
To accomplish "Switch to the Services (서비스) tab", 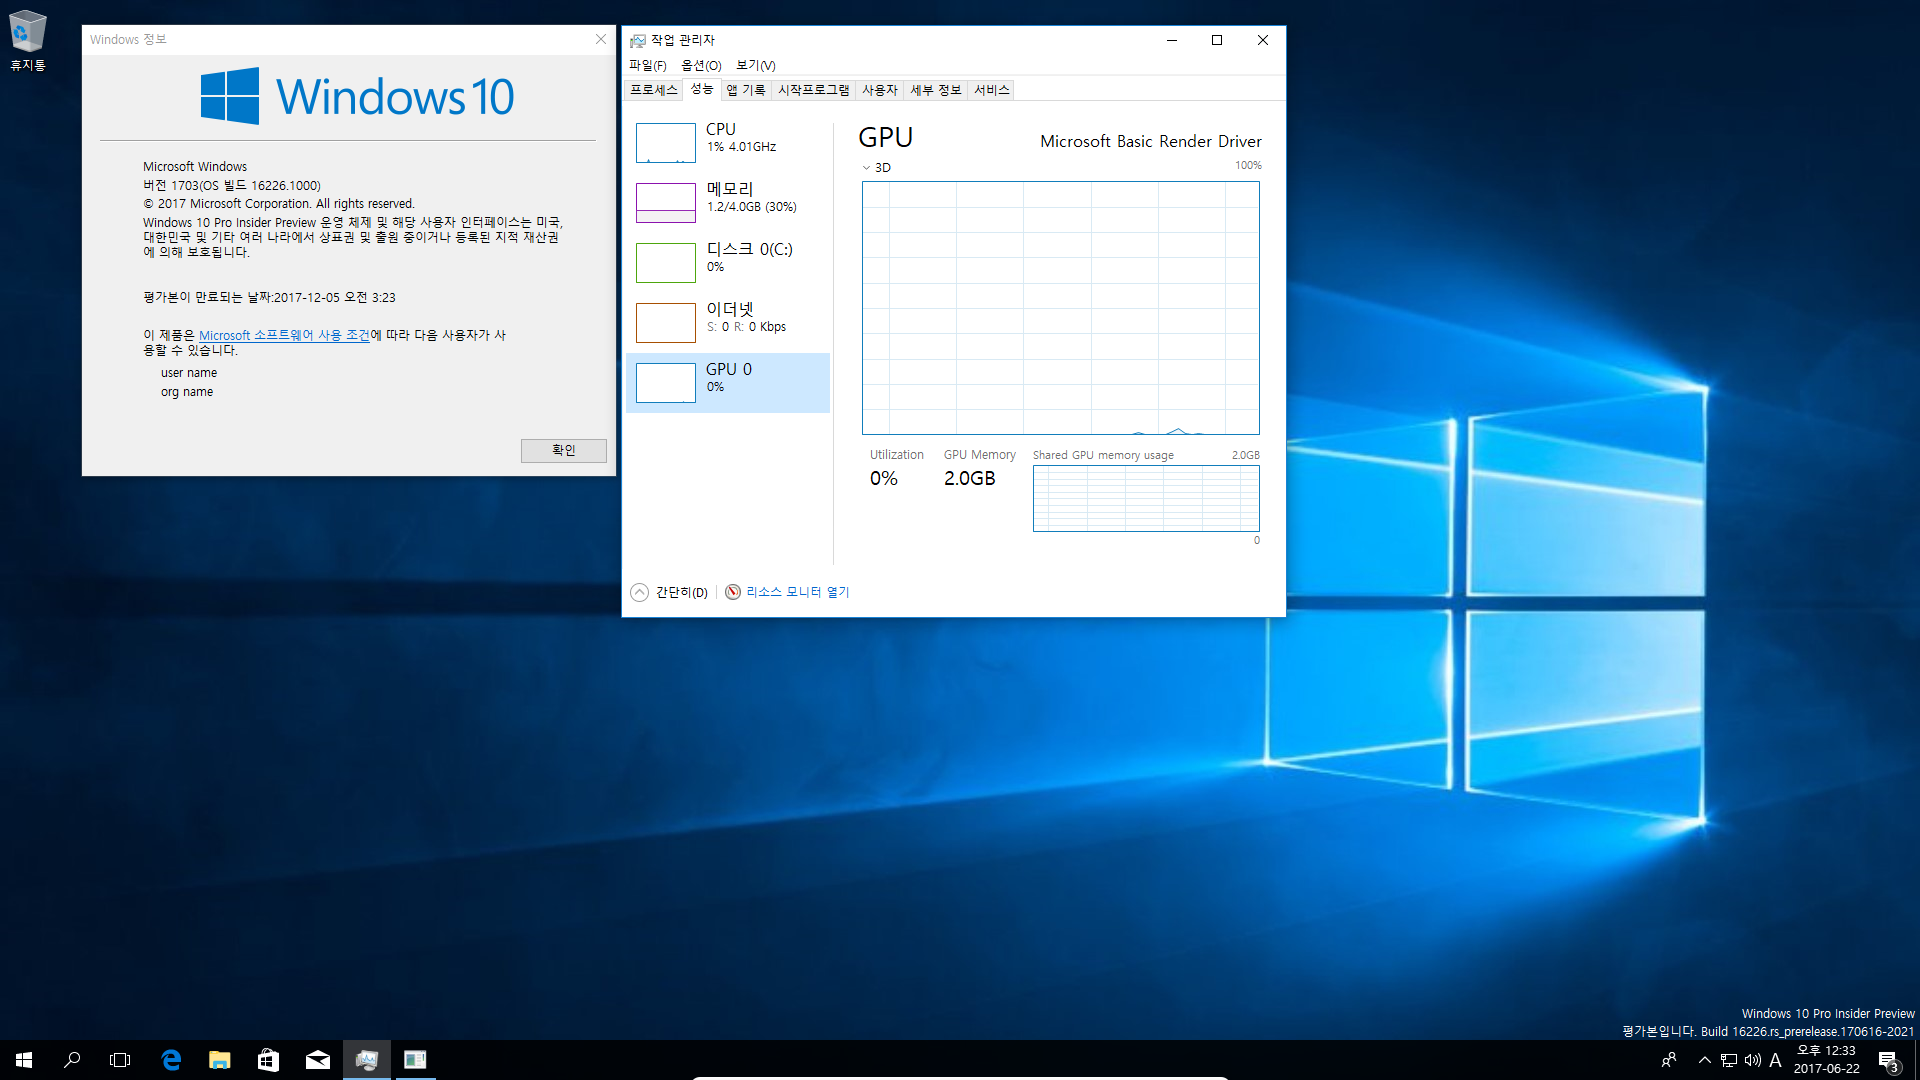I will click(992, 90).
